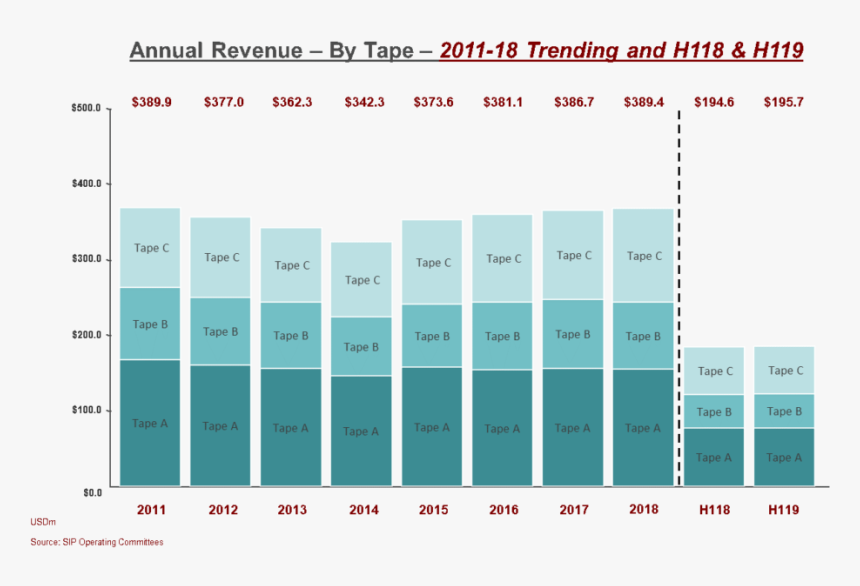Select the $400.0 y-axis label
The image size is (860, 586).
(x=86, y=183)
